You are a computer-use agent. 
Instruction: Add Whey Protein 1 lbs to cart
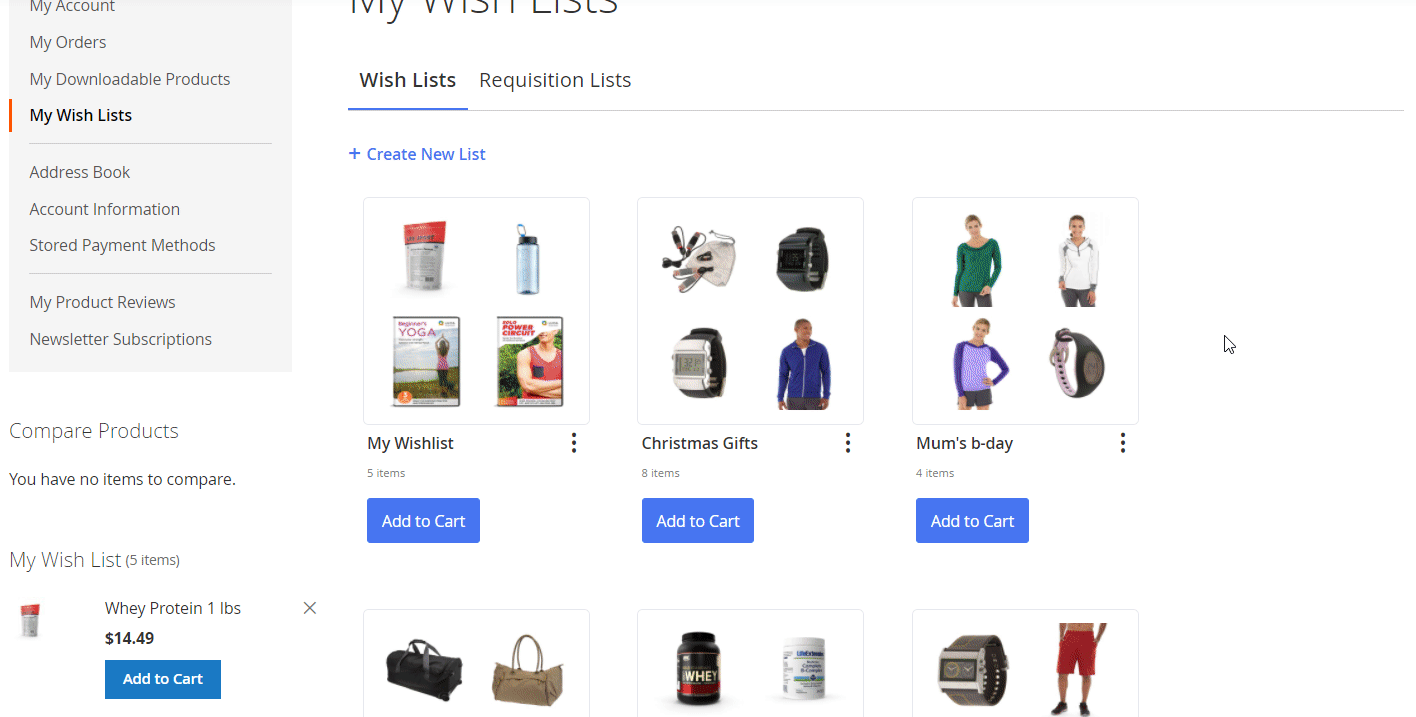163,679
